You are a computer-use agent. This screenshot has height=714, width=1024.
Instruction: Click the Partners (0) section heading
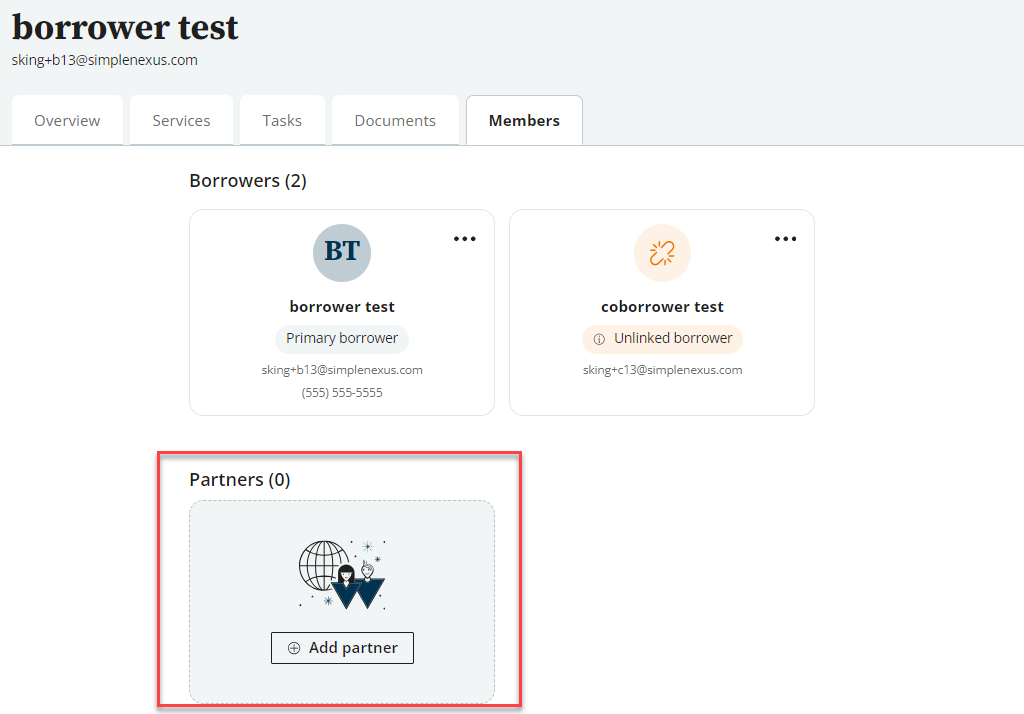tap(240, 480)
